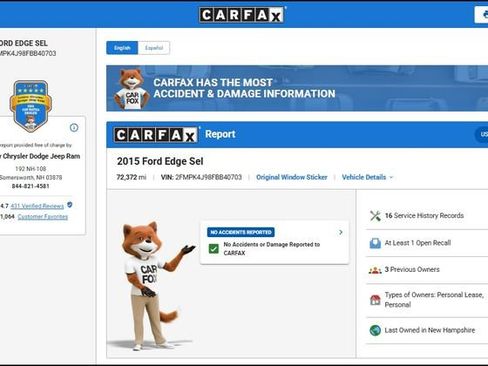Click the CARFAX logo in top header
488x366 pixels.
tap(242, 15)
